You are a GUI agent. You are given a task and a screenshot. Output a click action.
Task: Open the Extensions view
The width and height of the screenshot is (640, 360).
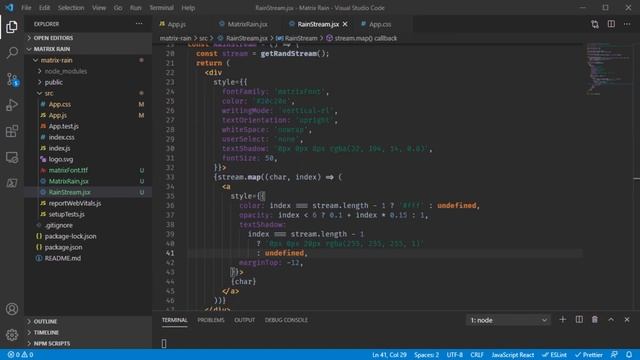click(x=12, y=131)
